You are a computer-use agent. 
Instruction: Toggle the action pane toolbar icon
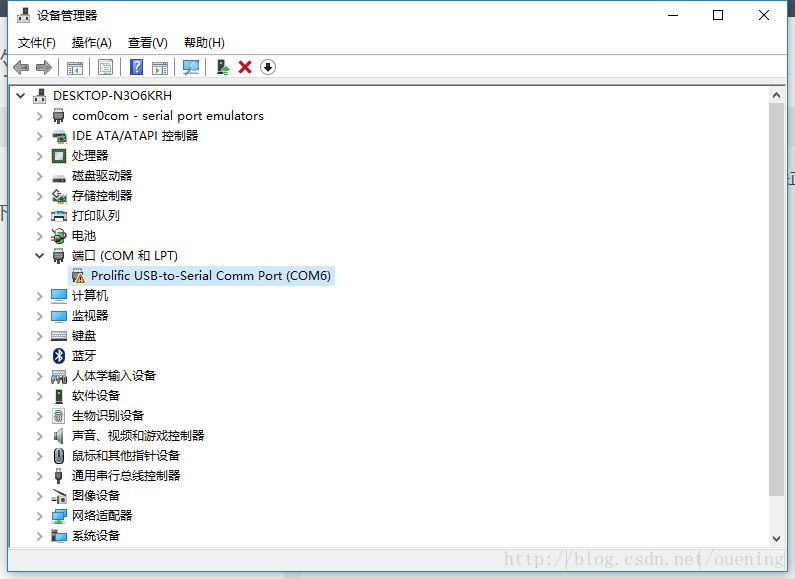(160, 67)
